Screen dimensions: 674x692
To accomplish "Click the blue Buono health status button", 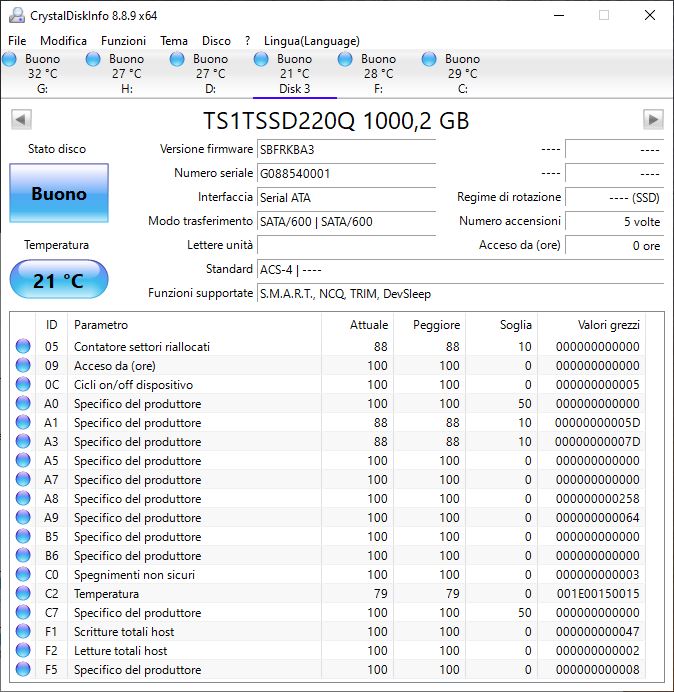I will tap(59, 194).
